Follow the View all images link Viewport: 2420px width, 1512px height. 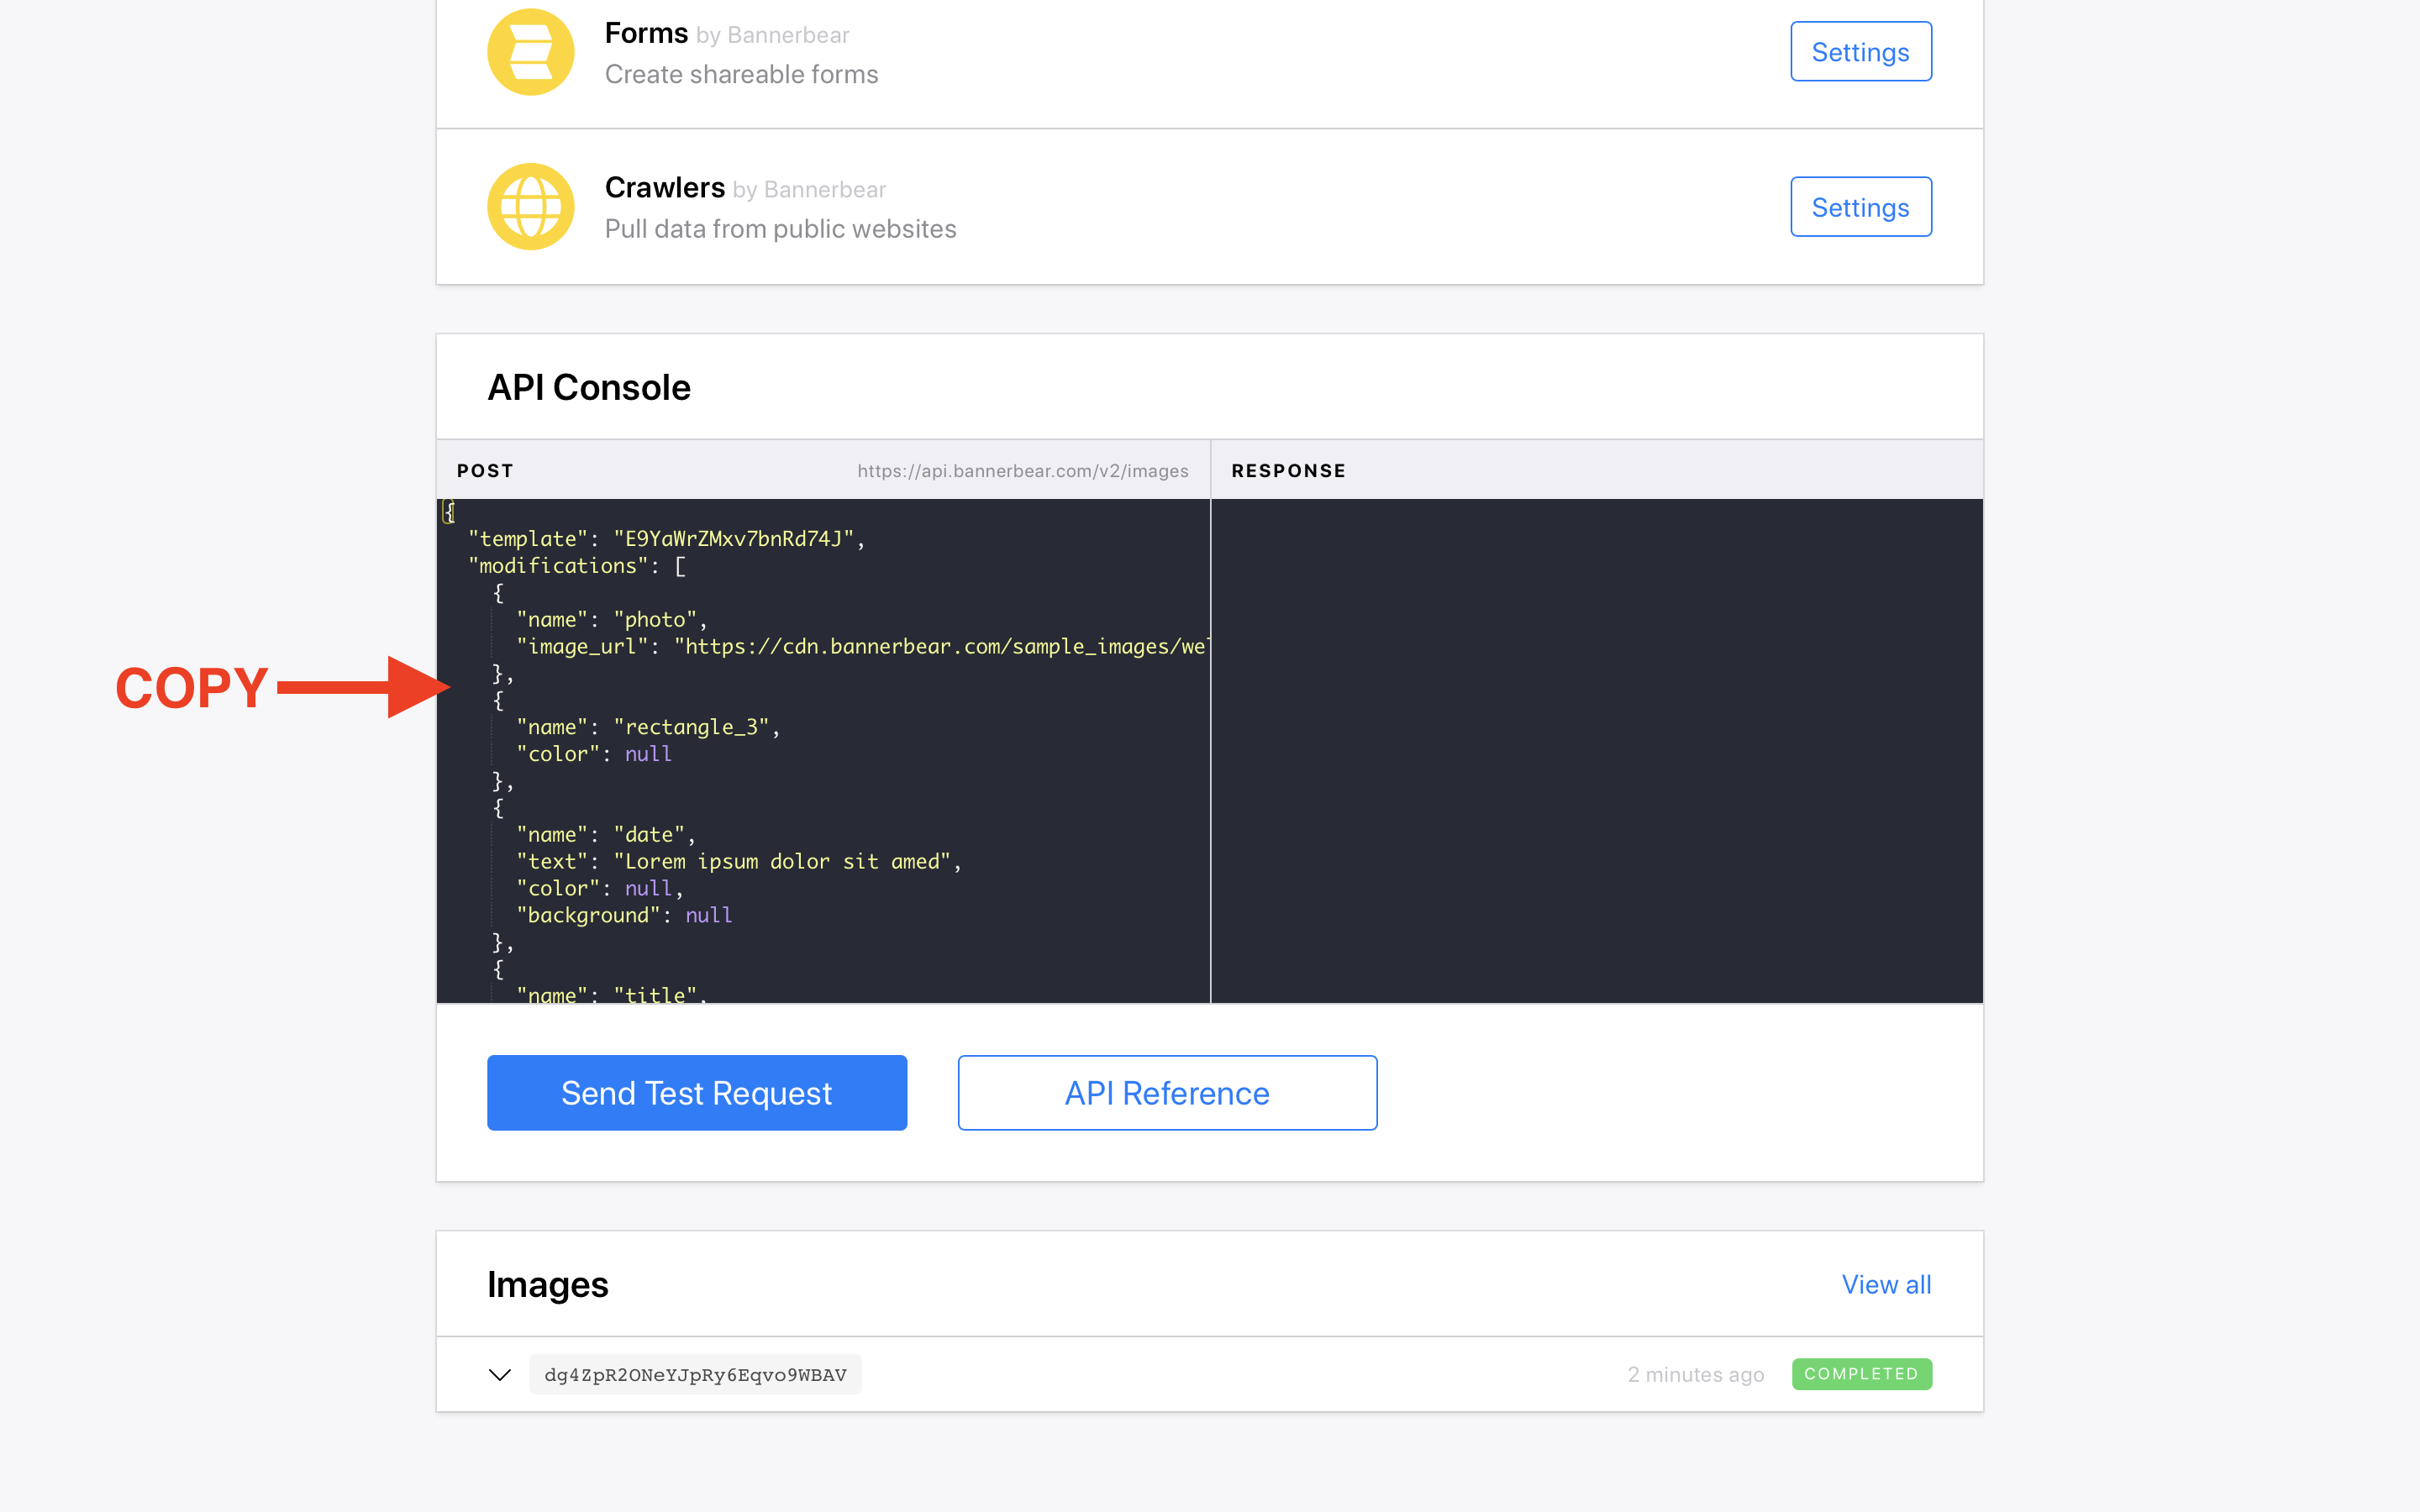pos(1886,1284)
